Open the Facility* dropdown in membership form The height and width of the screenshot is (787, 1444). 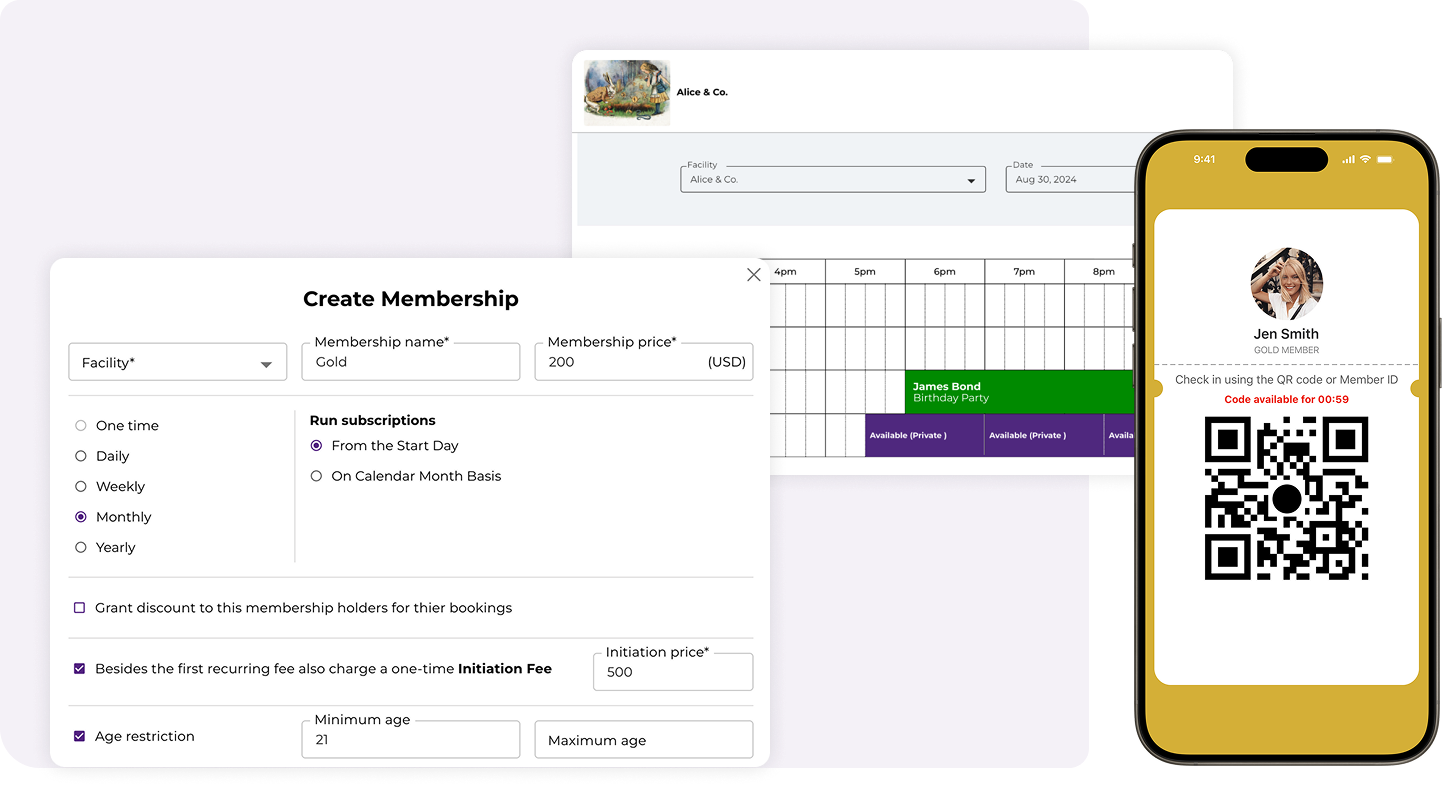[177, 363]
